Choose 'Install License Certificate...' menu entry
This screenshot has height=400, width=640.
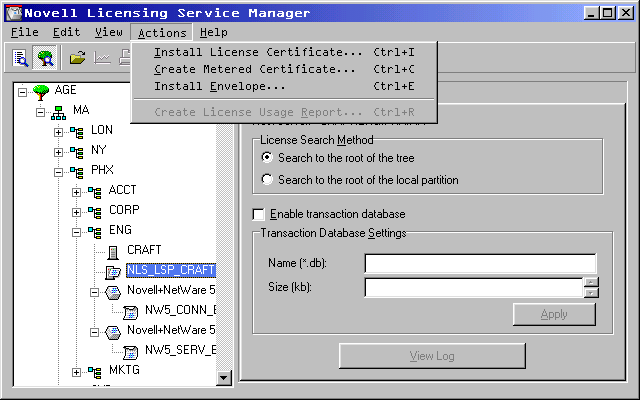tap(258, 52)
